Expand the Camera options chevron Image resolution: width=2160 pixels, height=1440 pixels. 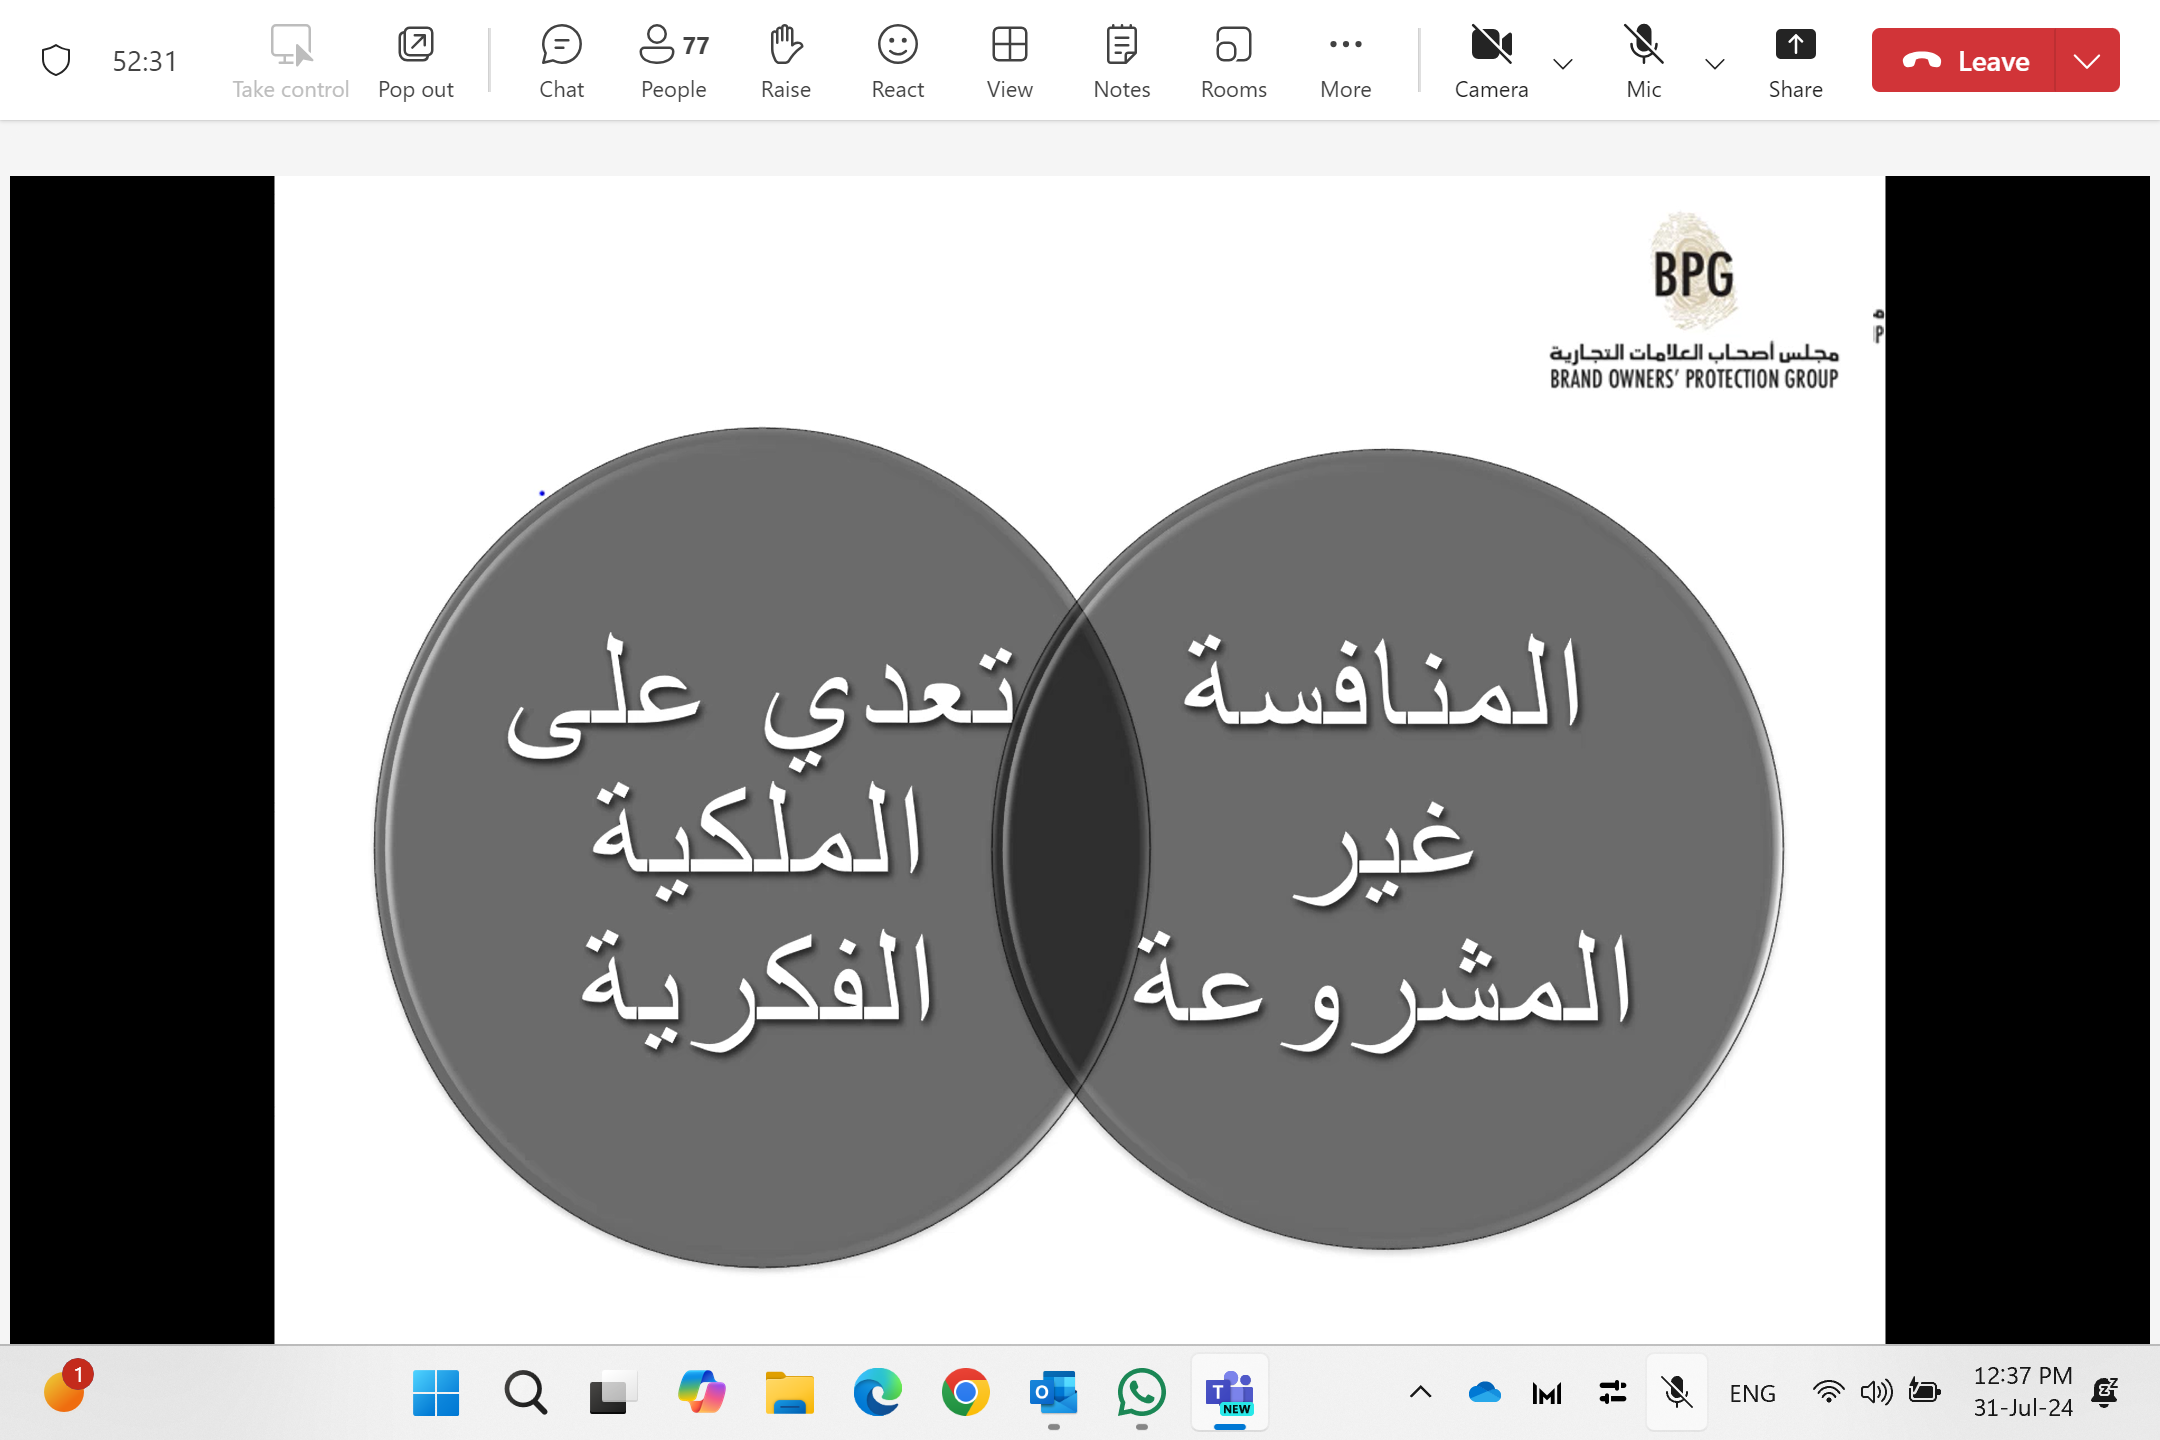(x=1563, y=64)
